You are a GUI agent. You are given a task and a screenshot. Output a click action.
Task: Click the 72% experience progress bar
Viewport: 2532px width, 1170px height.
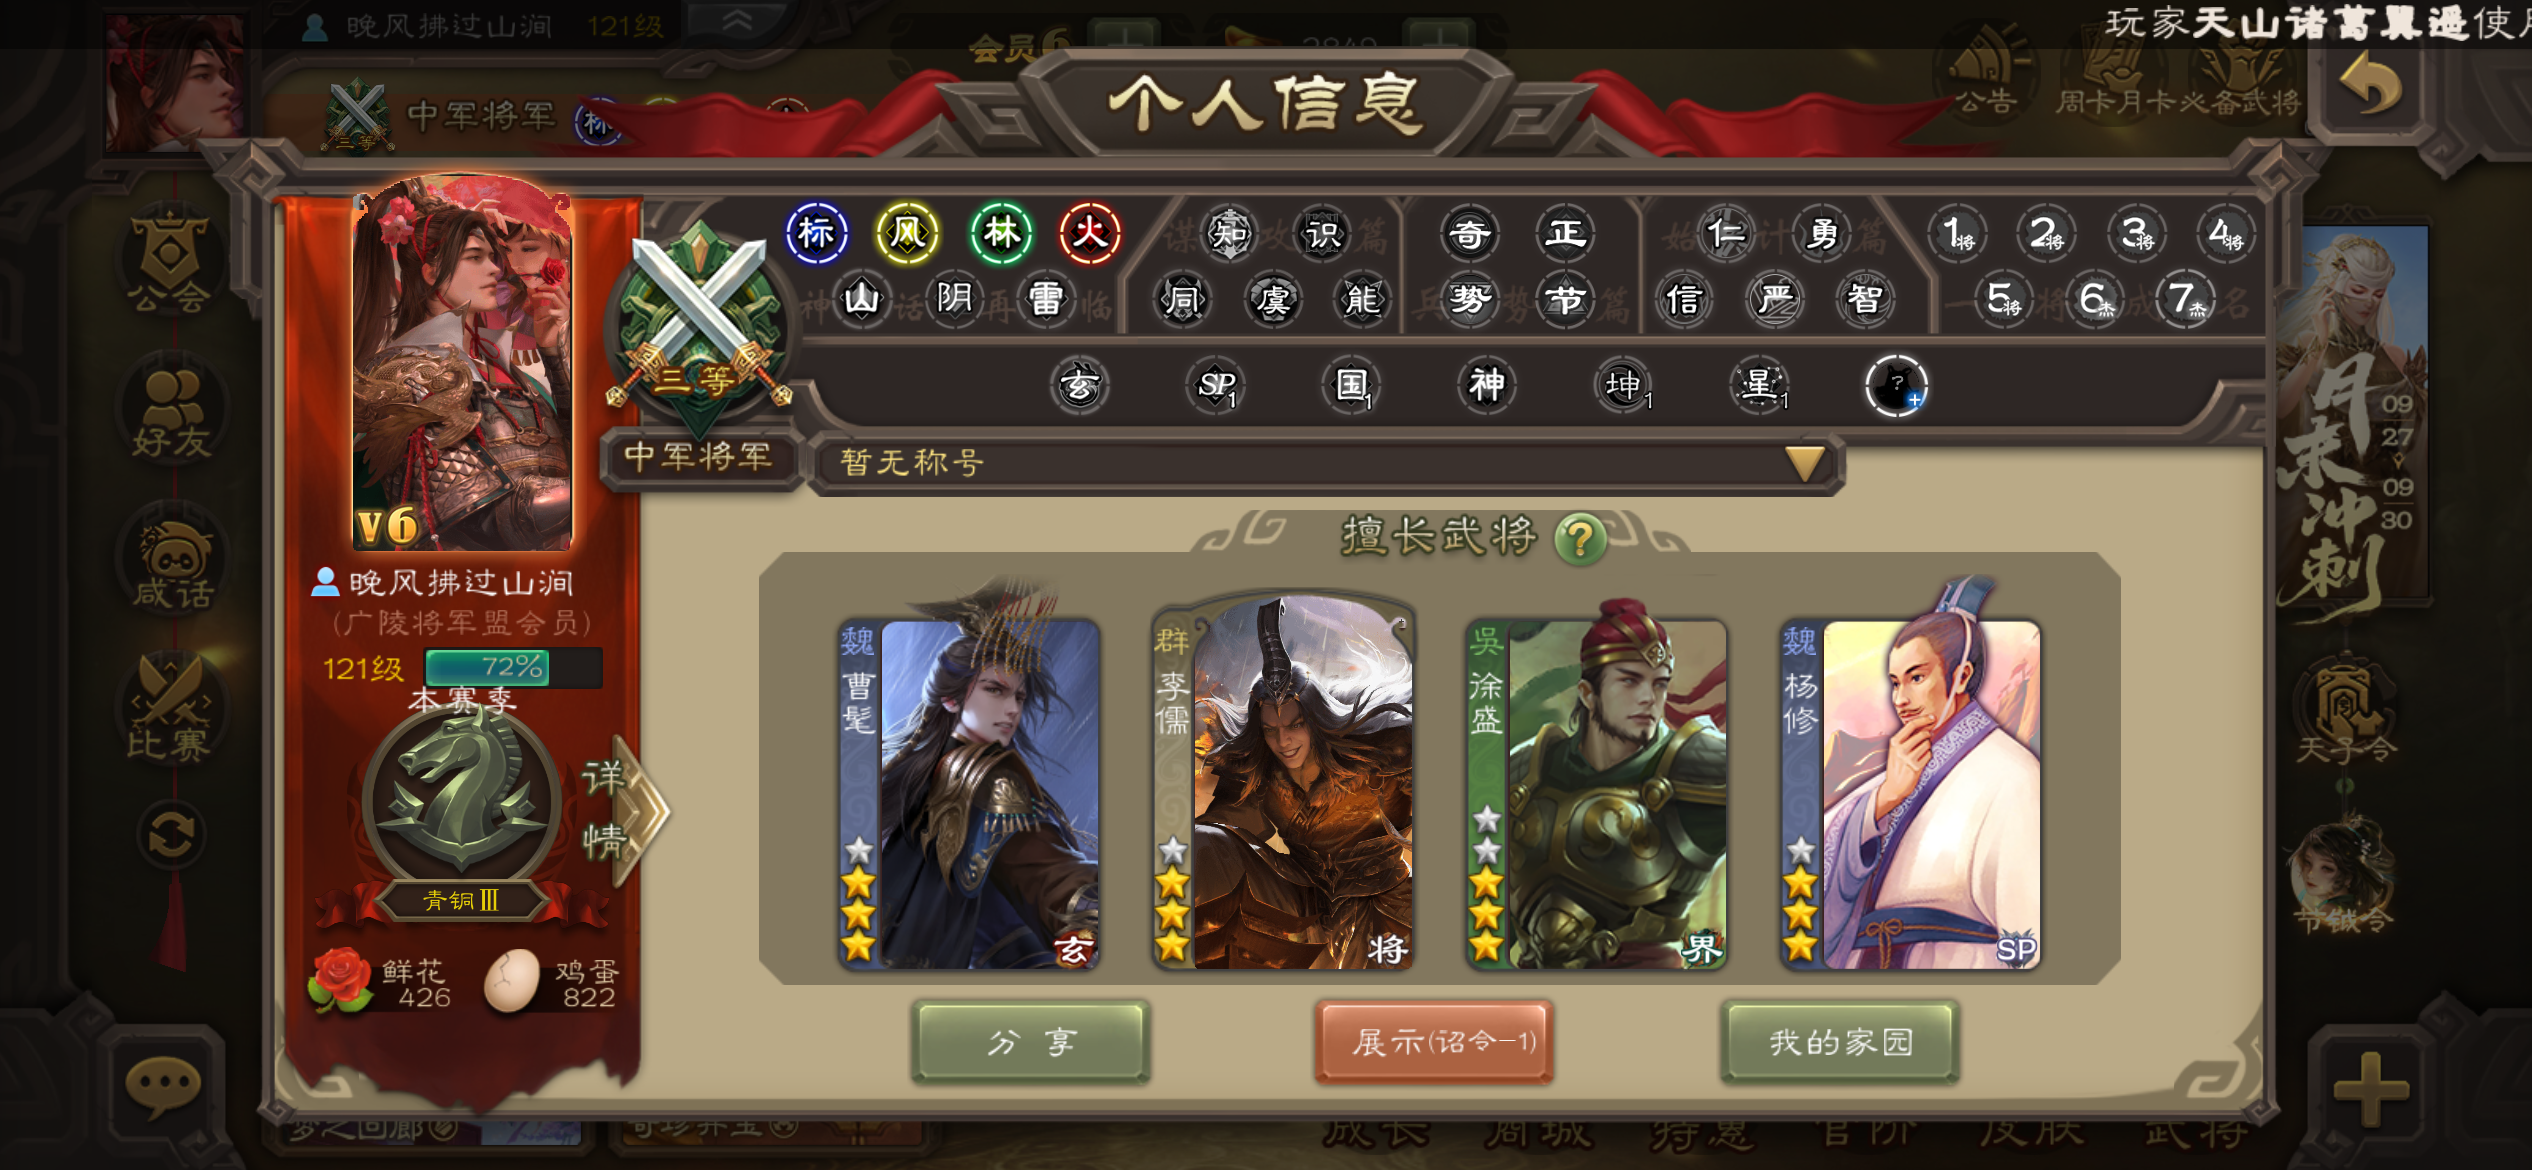tap(513, 667)
